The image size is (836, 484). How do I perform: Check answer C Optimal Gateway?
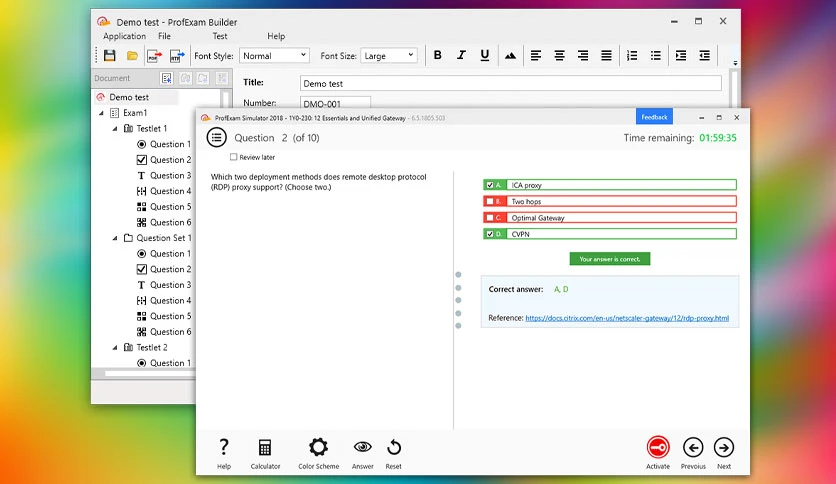[490, 217]
